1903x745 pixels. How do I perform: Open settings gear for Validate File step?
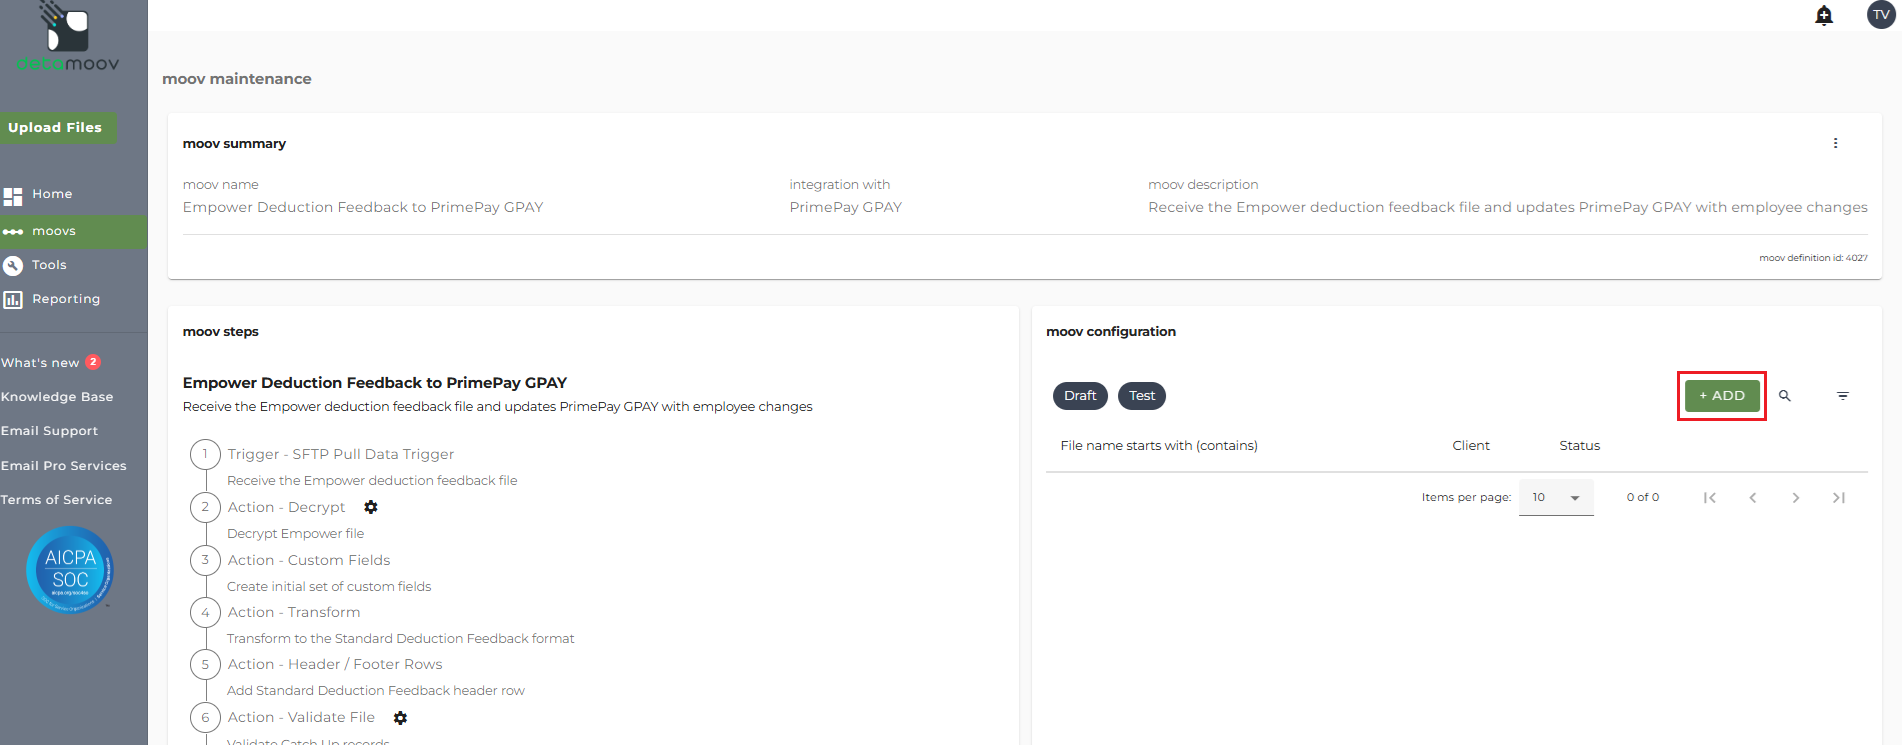click(x=400, y=718)
